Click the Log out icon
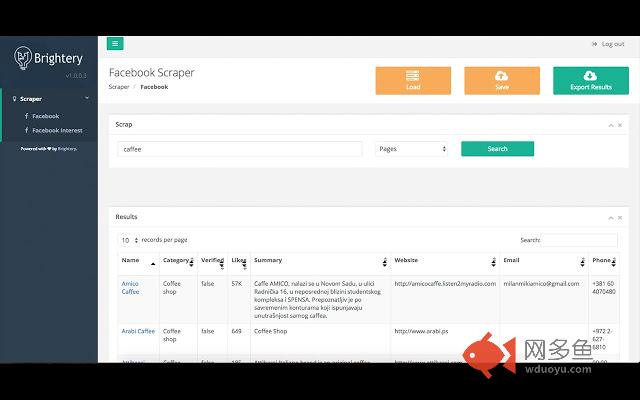The image size is (640, 400). 594,44
